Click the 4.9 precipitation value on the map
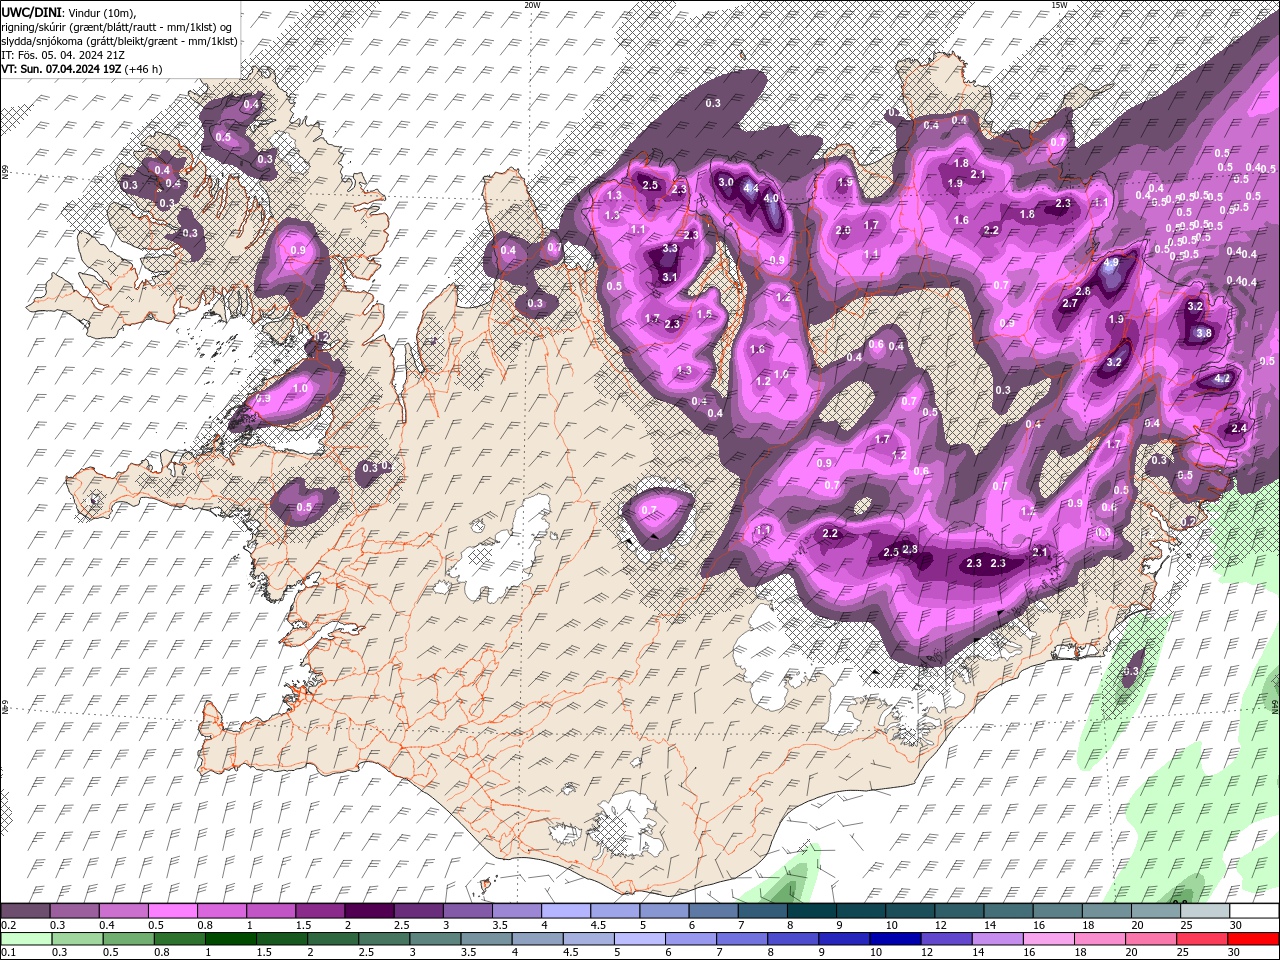The width and height of the screenshot is (1280, 960). click(1111, 263)
